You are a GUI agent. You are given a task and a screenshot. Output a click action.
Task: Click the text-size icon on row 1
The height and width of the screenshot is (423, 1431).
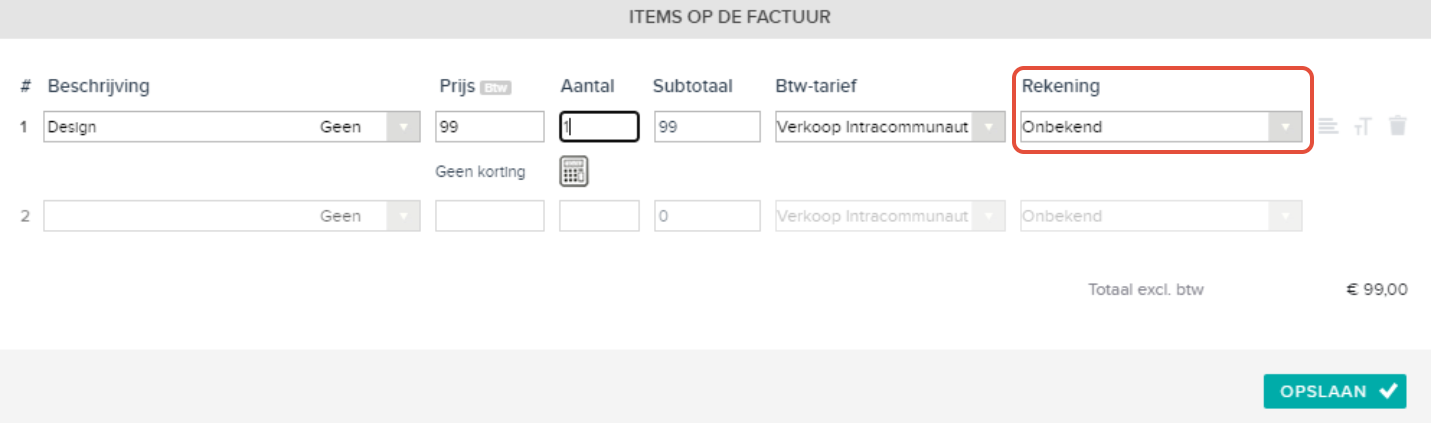[1363, 127]
